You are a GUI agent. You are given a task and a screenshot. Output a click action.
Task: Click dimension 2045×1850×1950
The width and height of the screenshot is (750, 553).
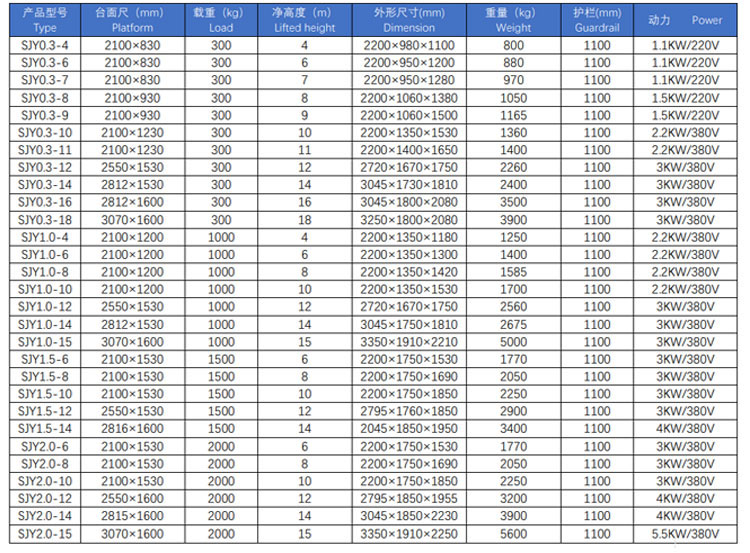click(409, 429)
